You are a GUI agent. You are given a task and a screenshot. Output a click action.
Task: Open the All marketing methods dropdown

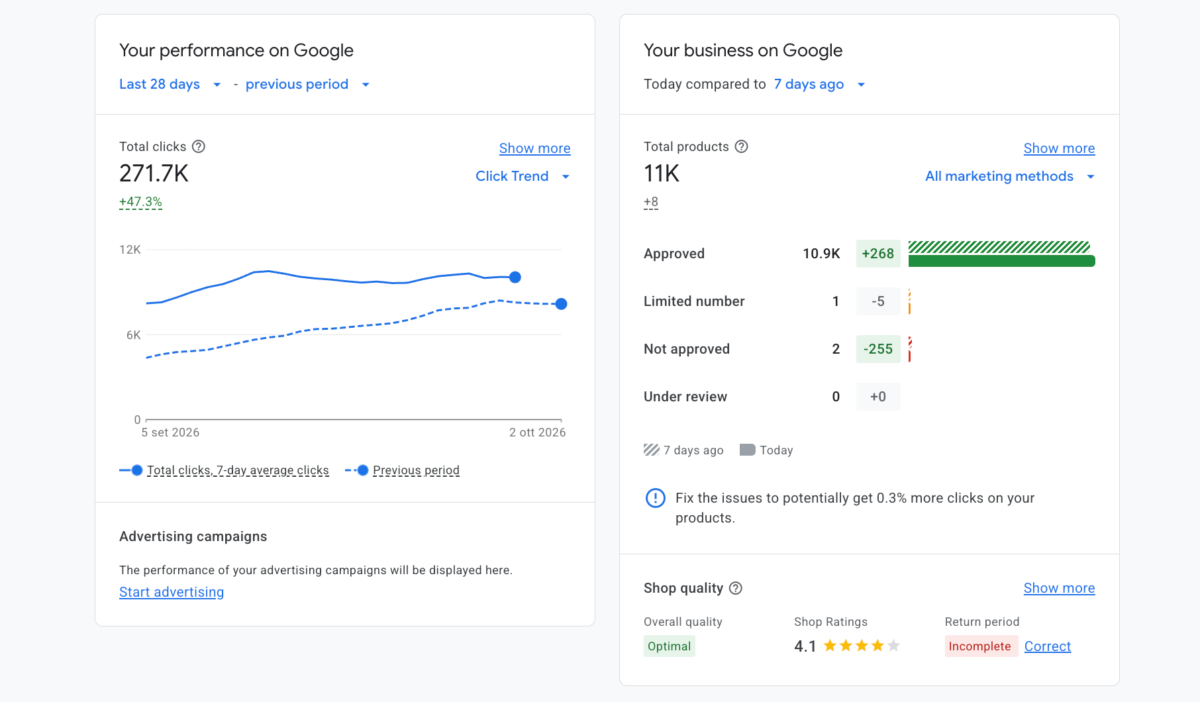pyautogui.click(x=1010, y=176)
